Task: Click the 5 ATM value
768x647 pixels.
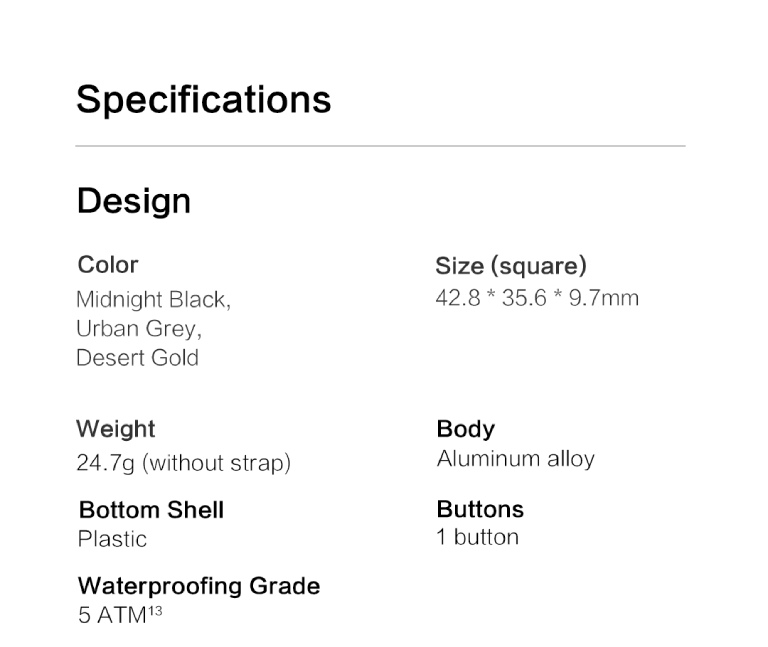Action: [112, 616]
